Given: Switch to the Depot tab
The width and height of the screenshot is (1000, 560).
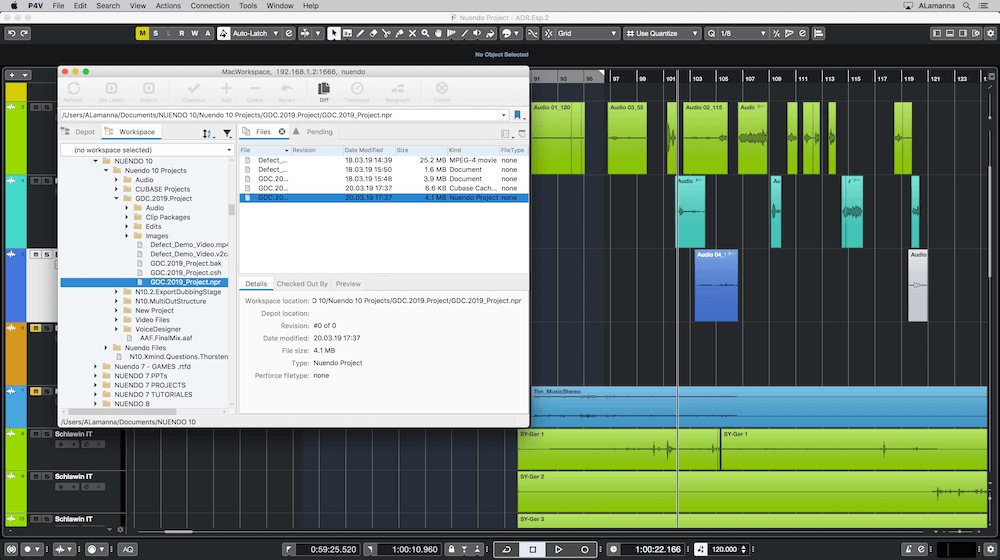Looking at the screenshot, I should click(78, 132).
